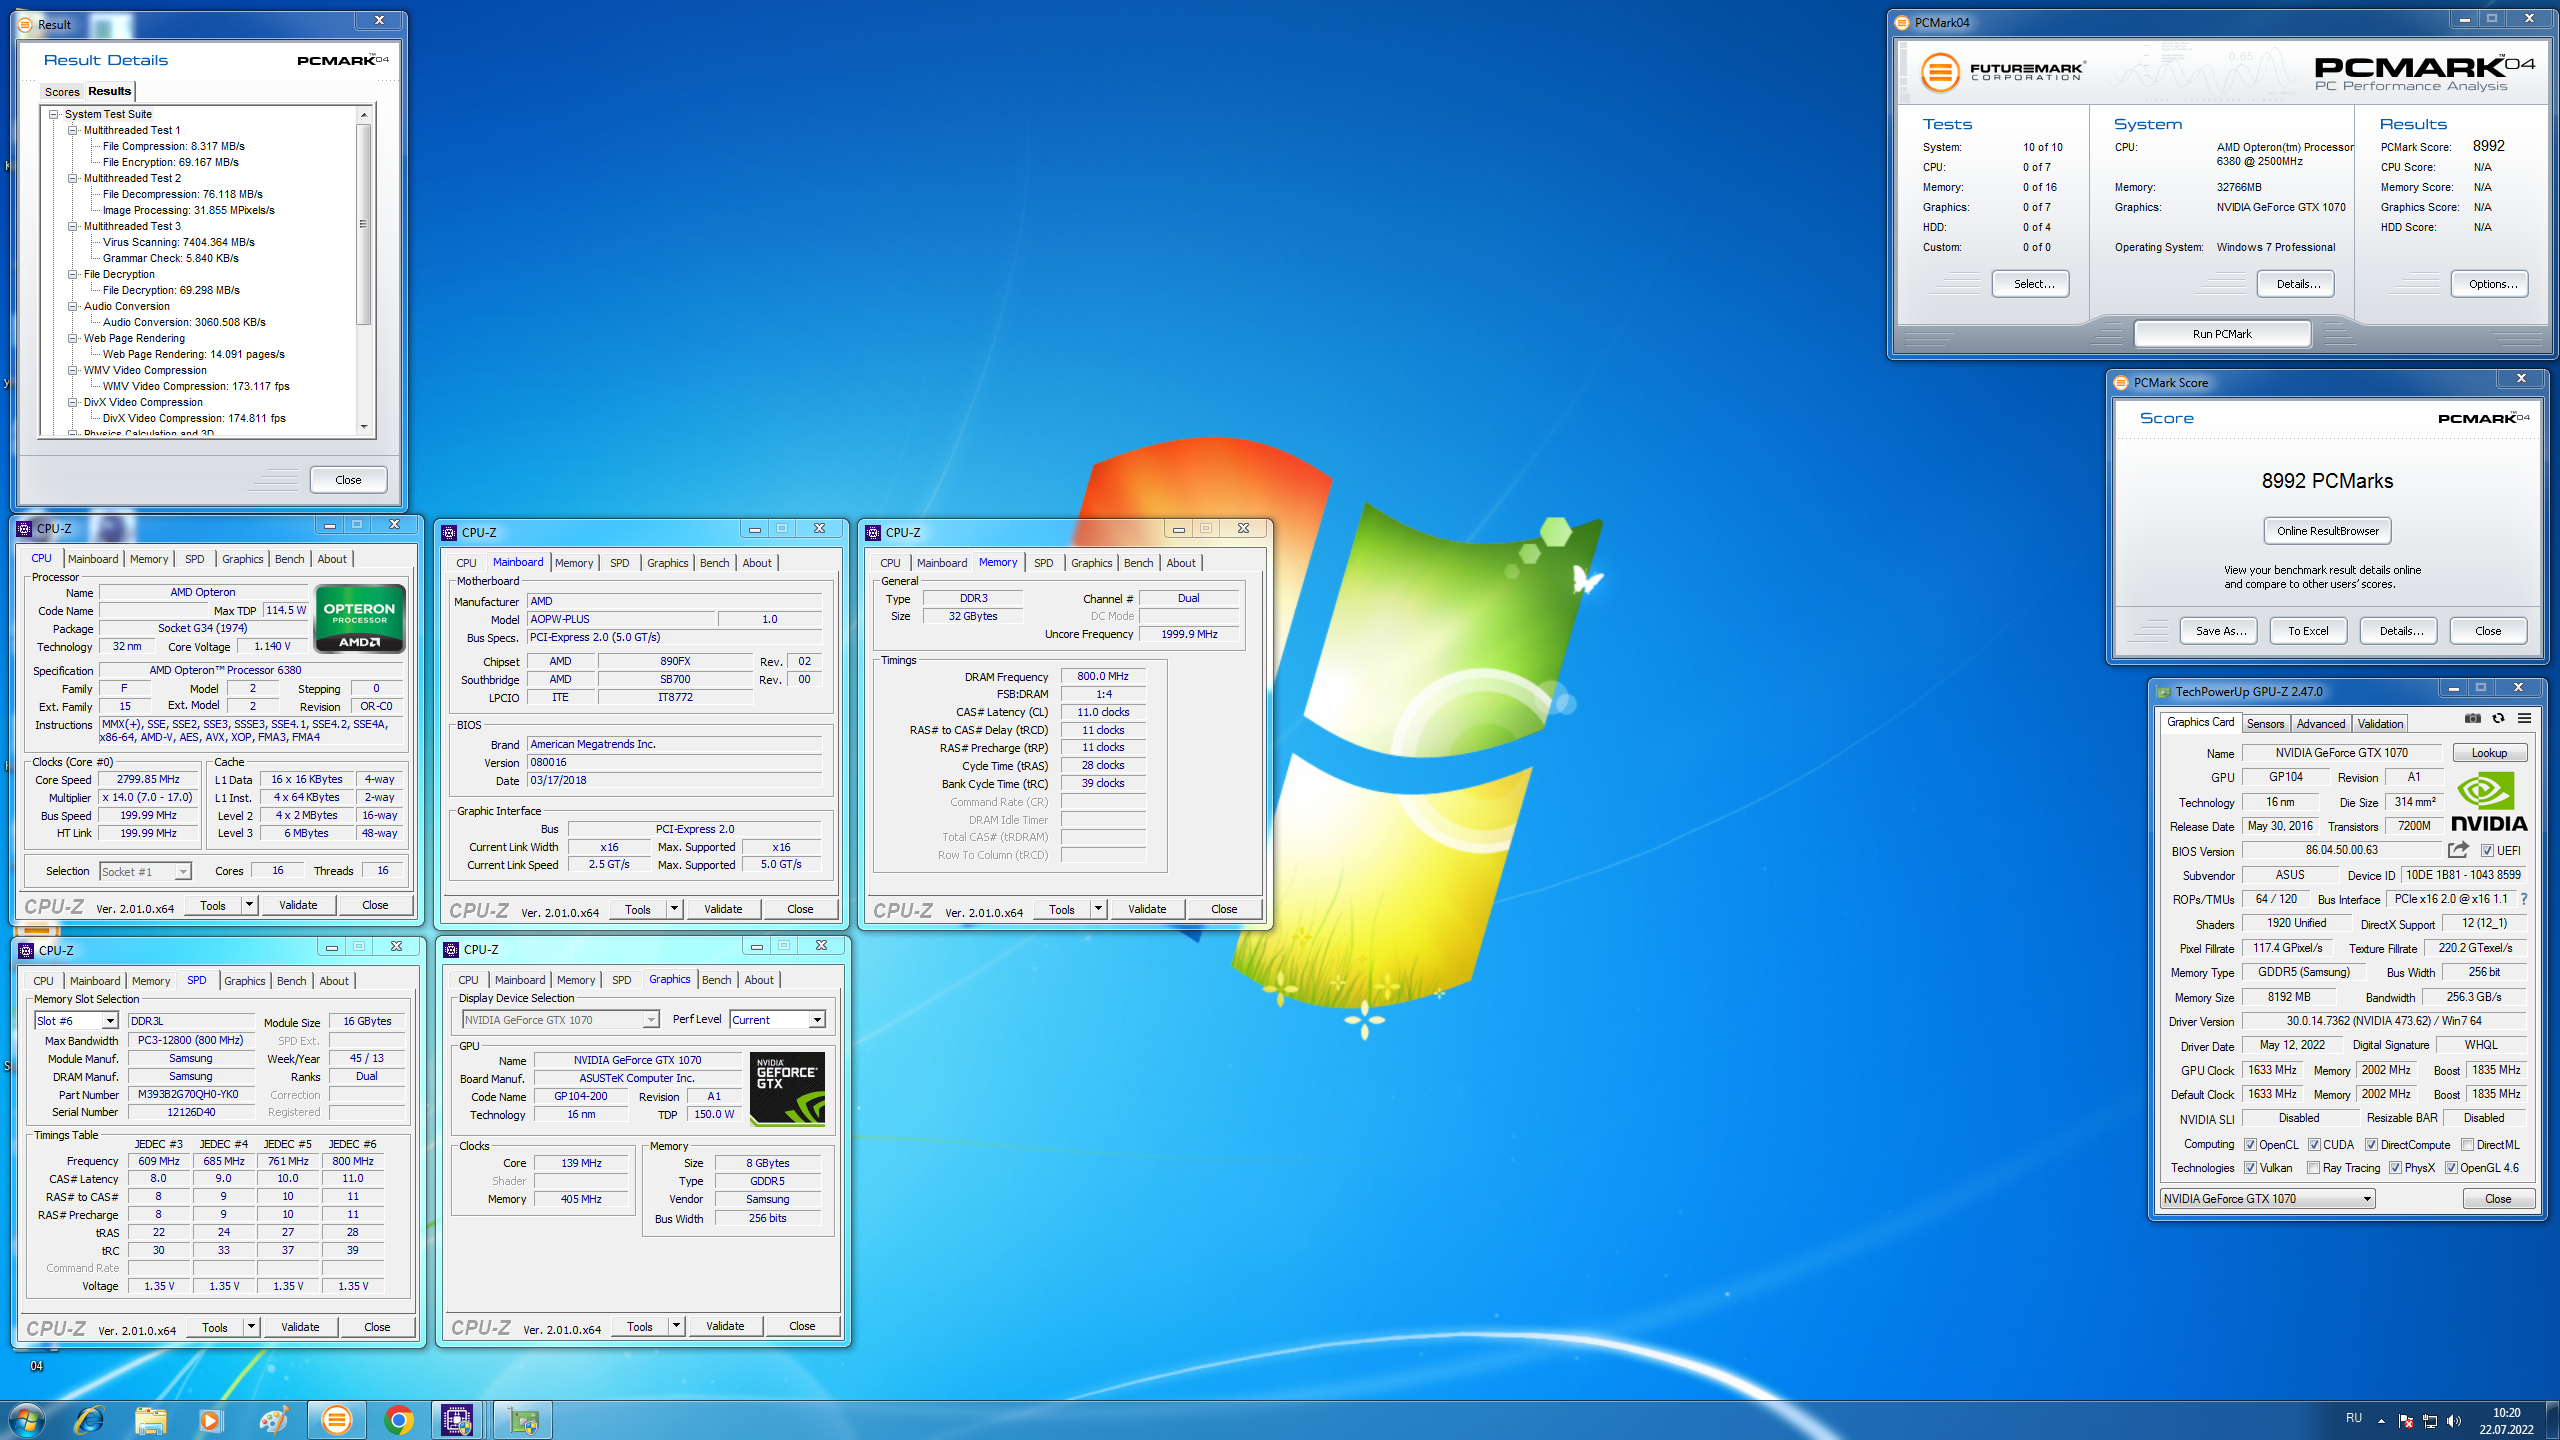Toggle the Vulkan checkbox
The width and height of the screenshot is (2560, 1440).
(2250, 1168)
